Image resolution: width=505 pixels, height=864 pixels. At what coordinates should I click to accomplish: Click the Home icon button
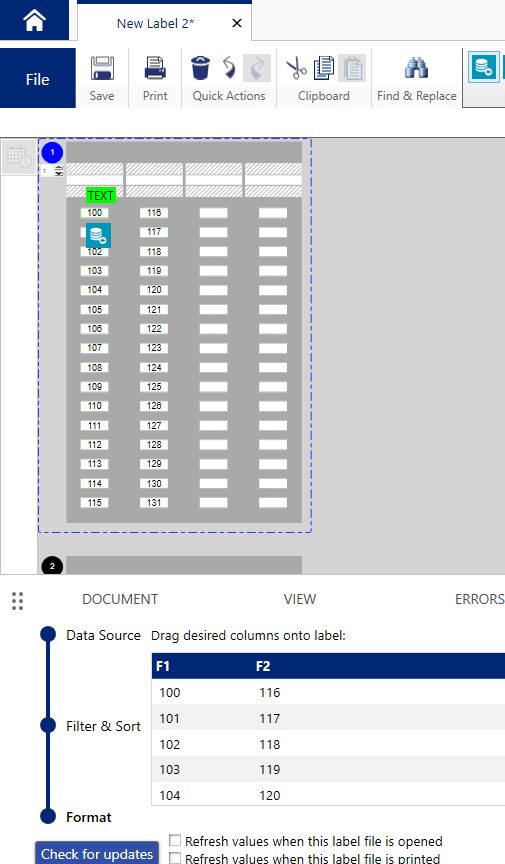pyautogui.click(x=34, y=20)
